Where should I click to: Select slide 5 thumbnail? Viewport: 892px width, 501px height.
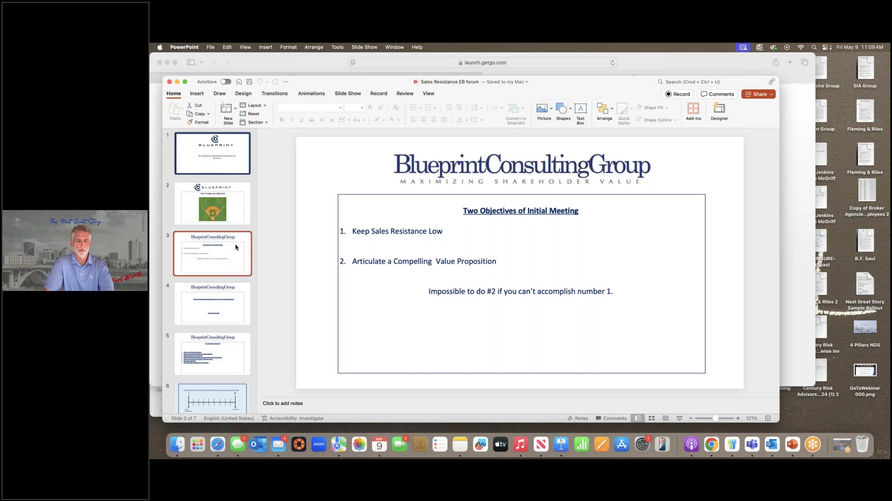tap(212, 354)
